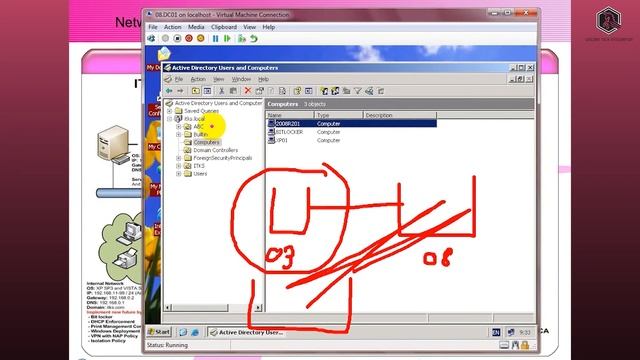Viewport: 640px width, 360px height.
Task: Open the Media menu
Action: tap(196, 27)
